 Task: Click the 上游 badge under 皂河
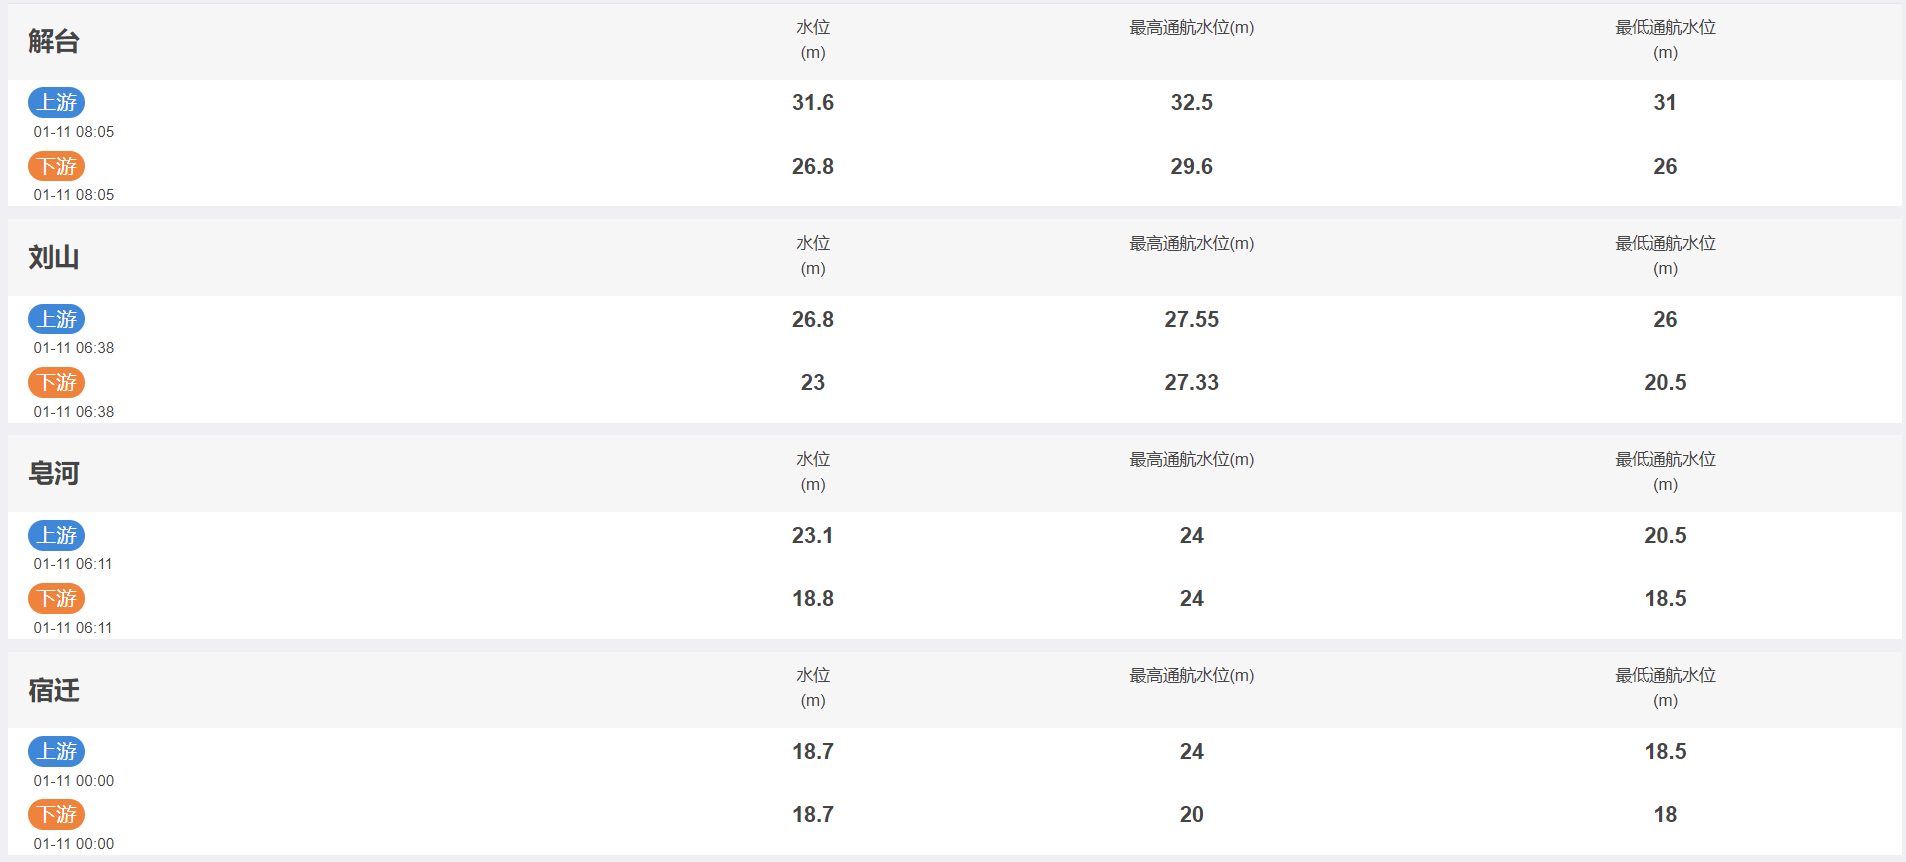(56, 535)
